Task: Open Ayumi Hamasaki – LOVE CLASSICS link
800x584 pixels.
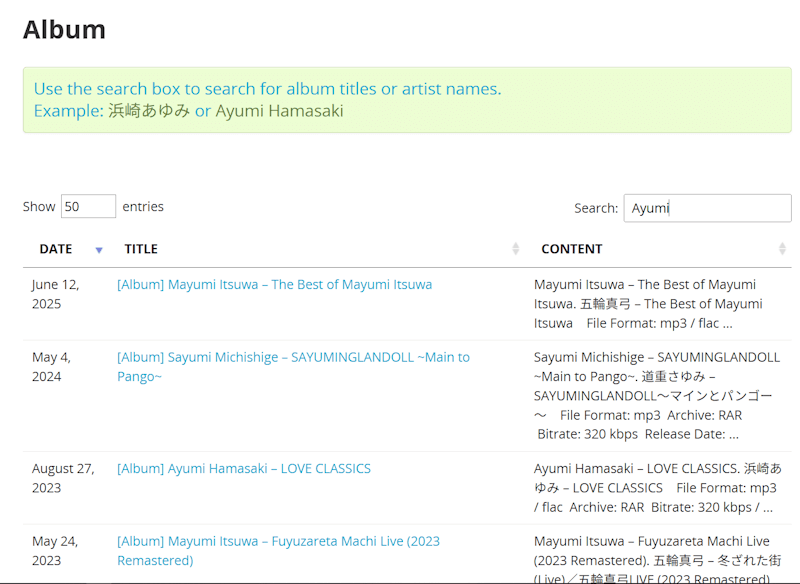Action: pos(244,469)
